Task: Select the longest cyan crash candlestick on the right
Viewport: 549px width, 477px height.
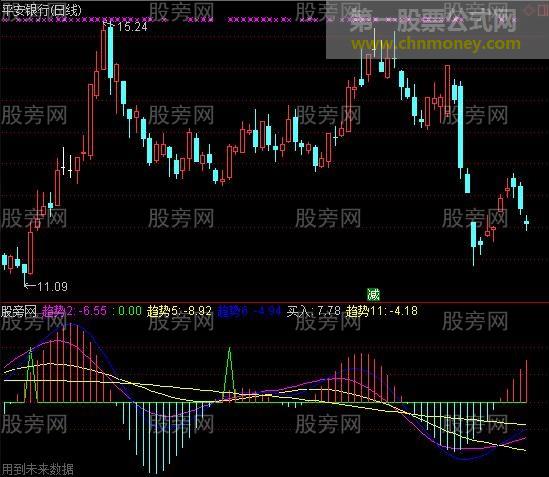Action: click(x=460, y=130)
